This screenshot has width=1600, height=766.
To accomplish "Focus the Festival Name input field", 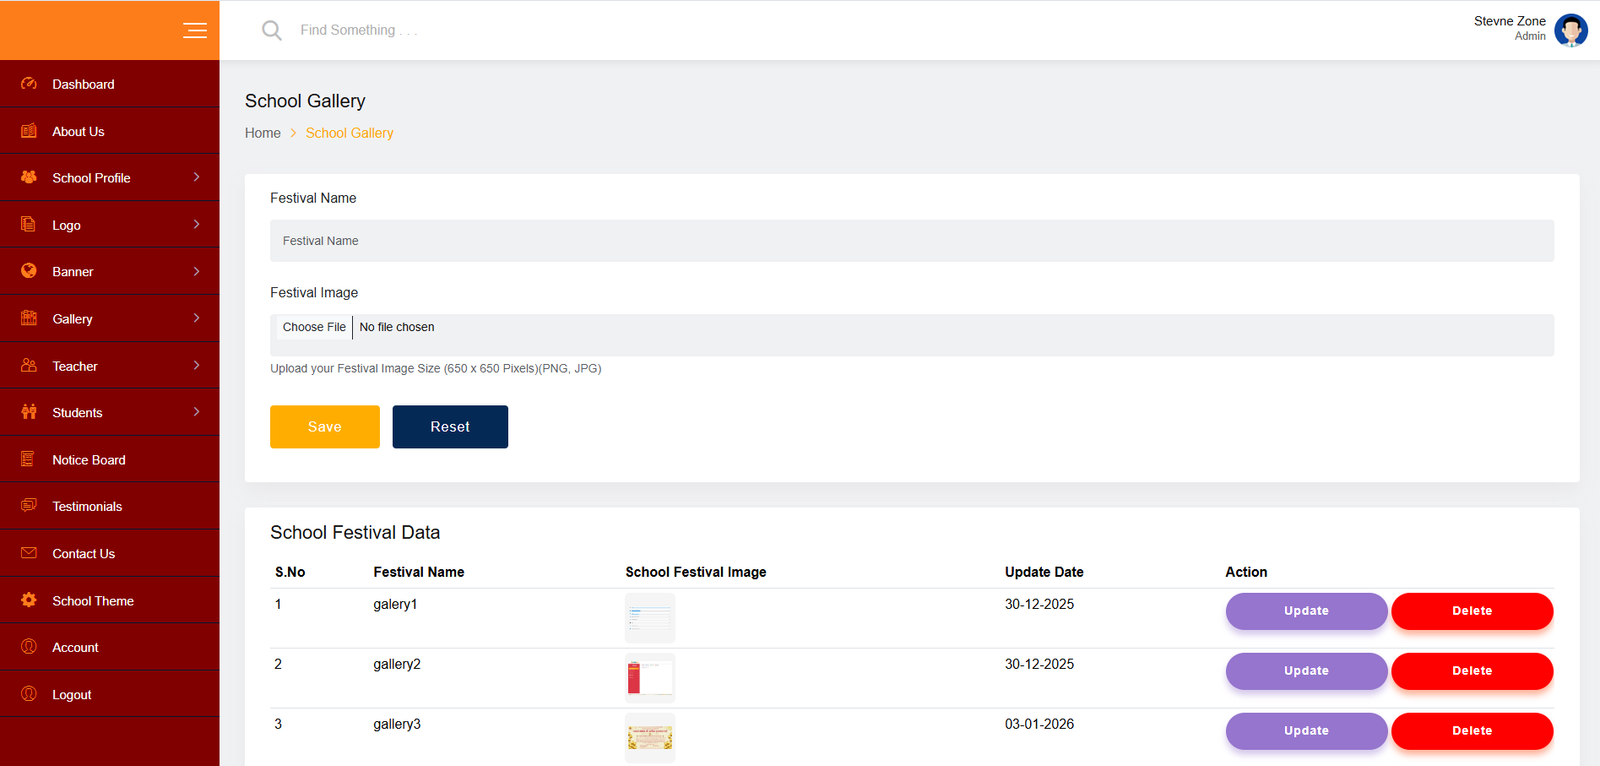I will point(912,241).
